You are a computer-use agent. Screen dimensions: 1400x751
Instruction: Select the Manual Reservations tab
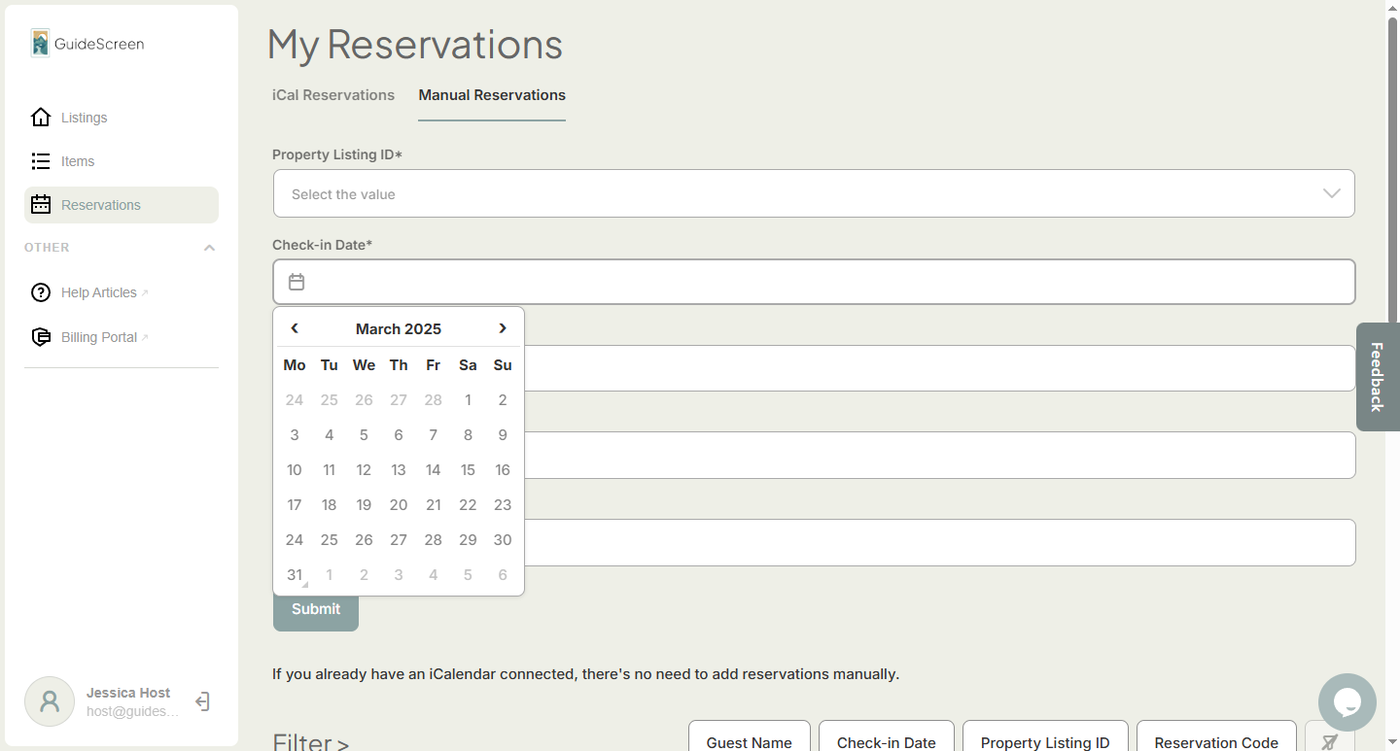coord(492,95)
